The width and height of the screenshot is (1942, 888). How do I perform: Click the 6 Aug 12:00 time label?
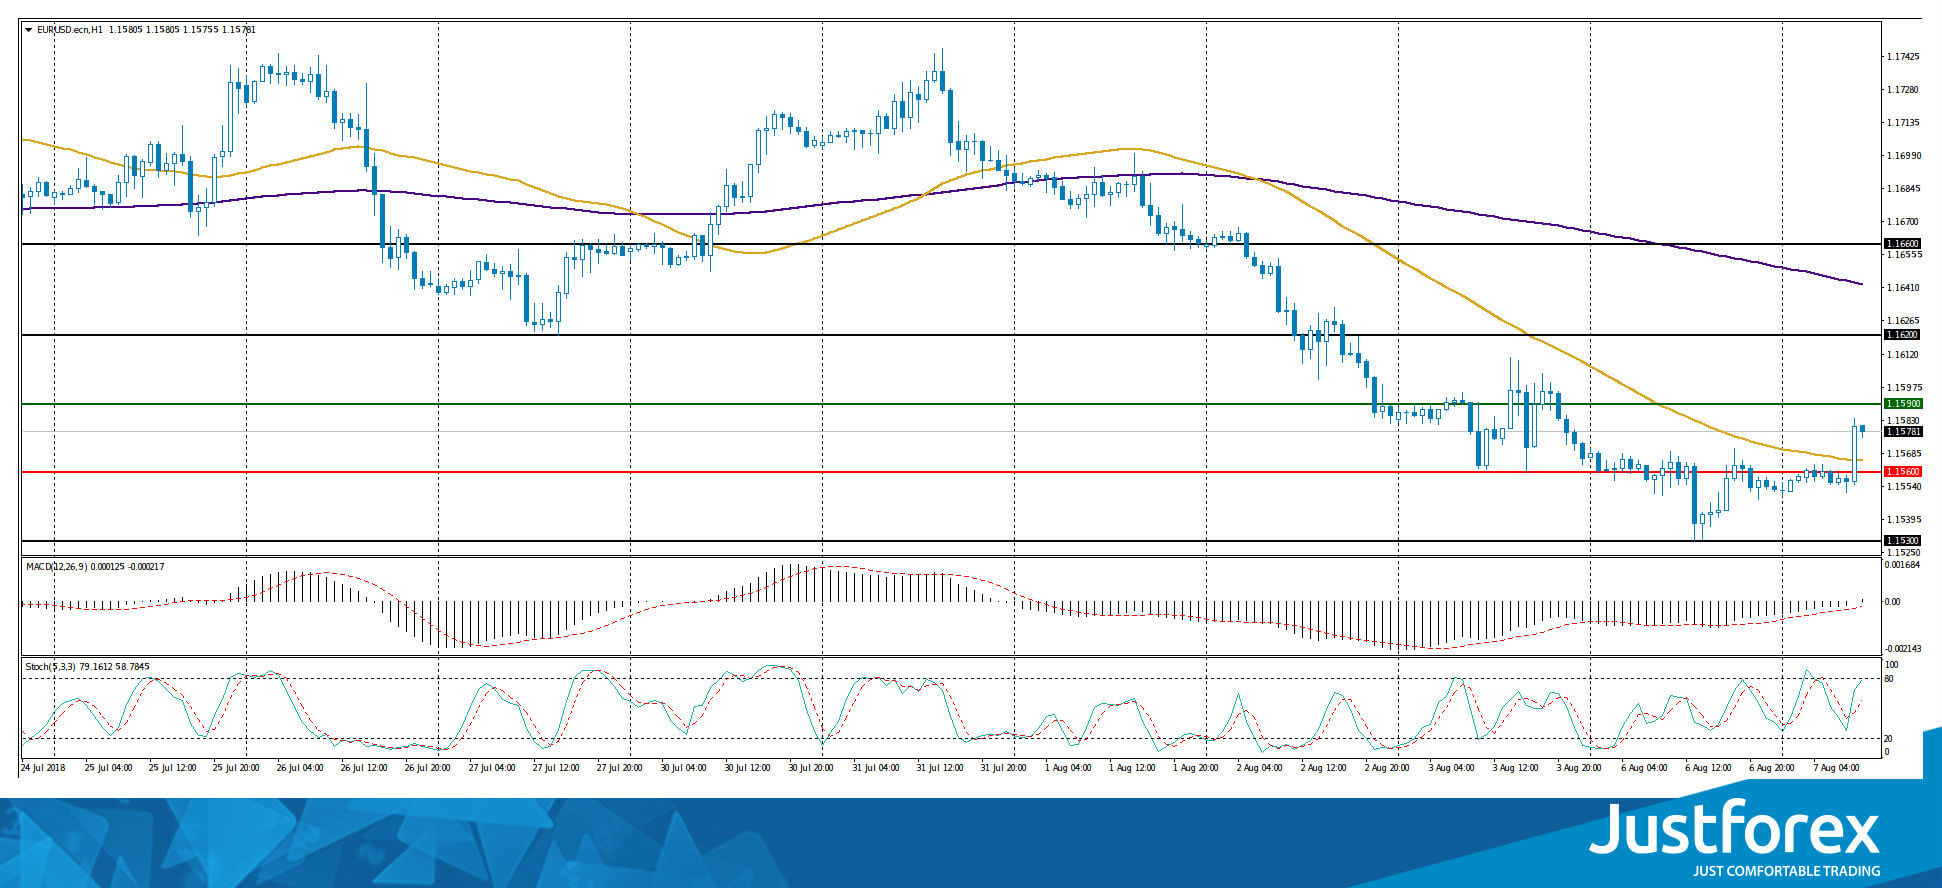click(1707, 768)
